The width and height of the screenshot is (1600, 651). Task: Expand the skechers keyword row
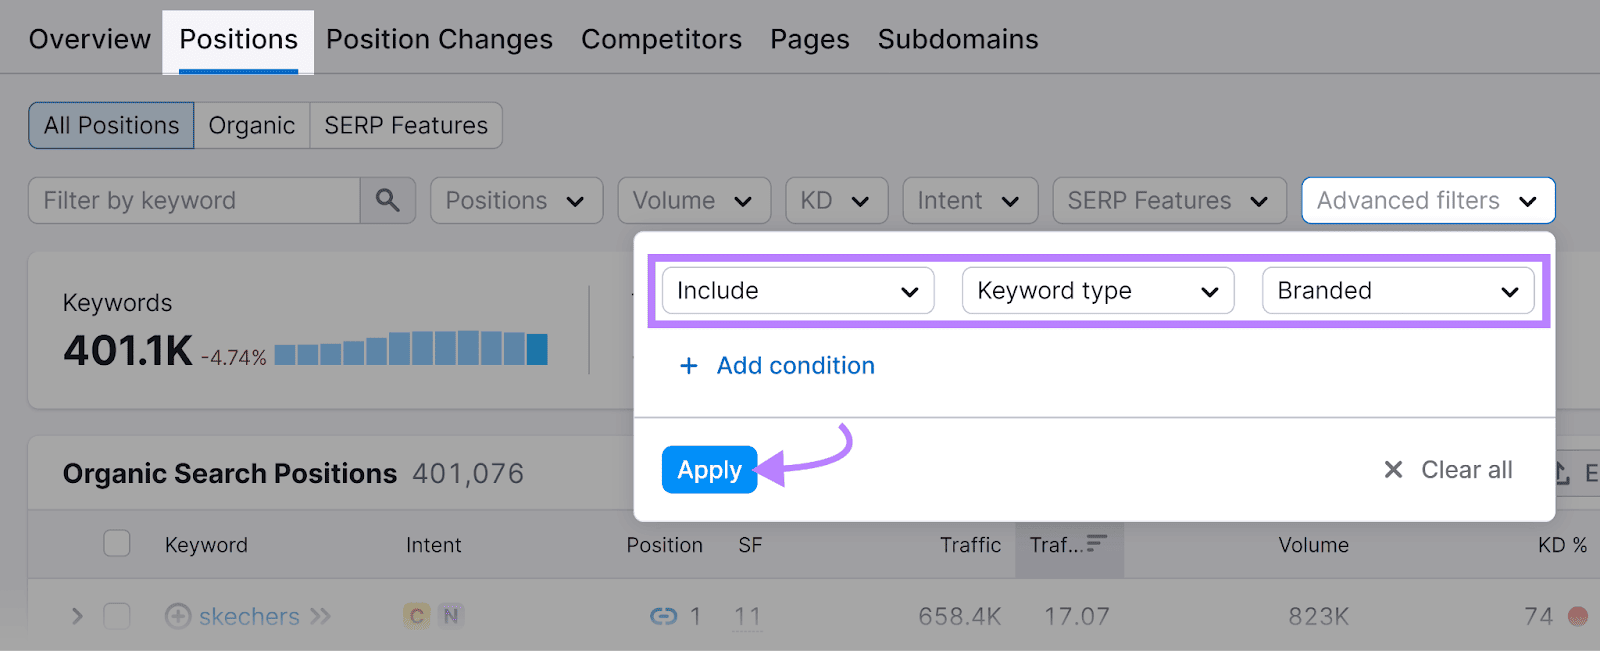[77, 616]
